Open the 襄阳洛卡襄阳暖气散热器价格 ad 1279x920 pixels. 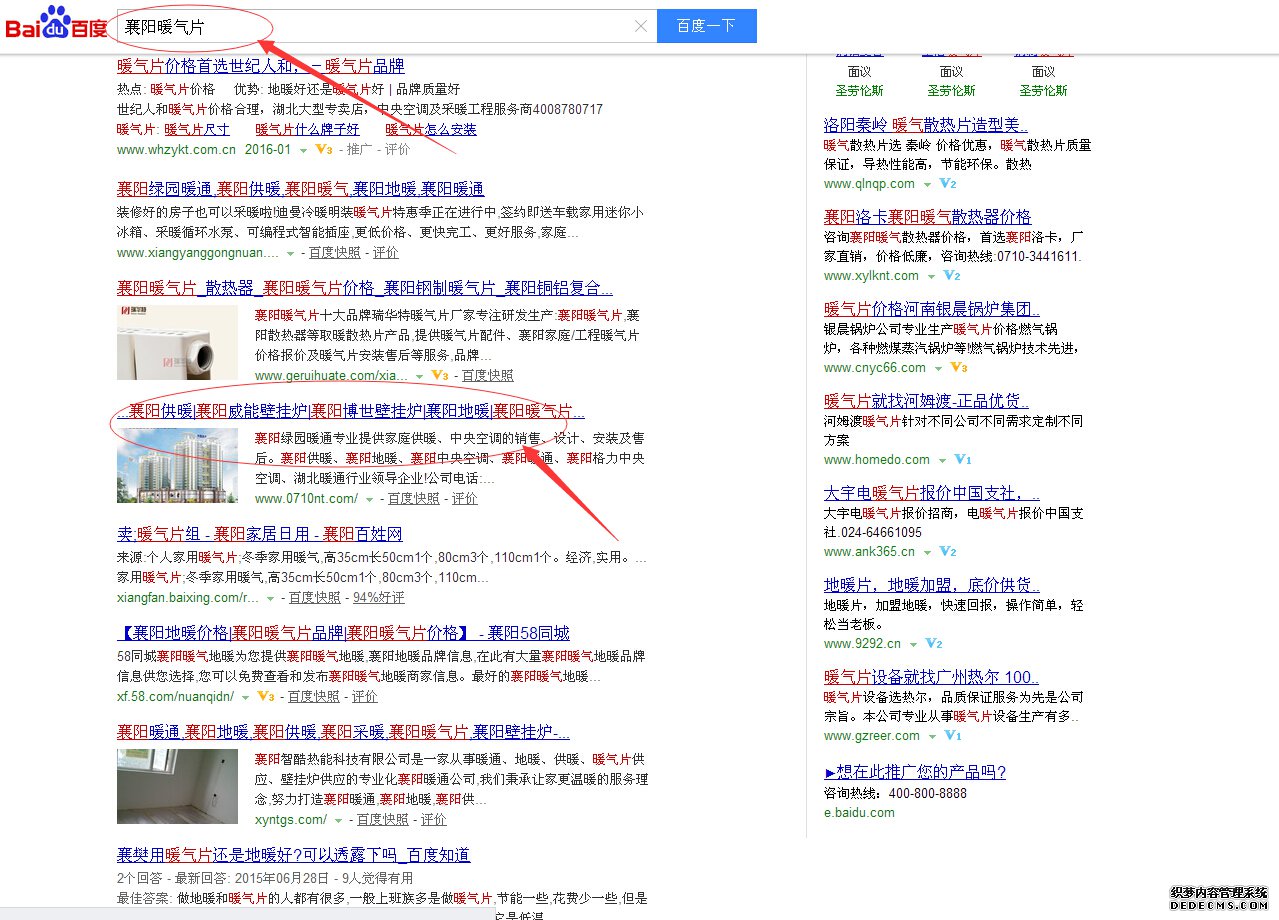927,217
